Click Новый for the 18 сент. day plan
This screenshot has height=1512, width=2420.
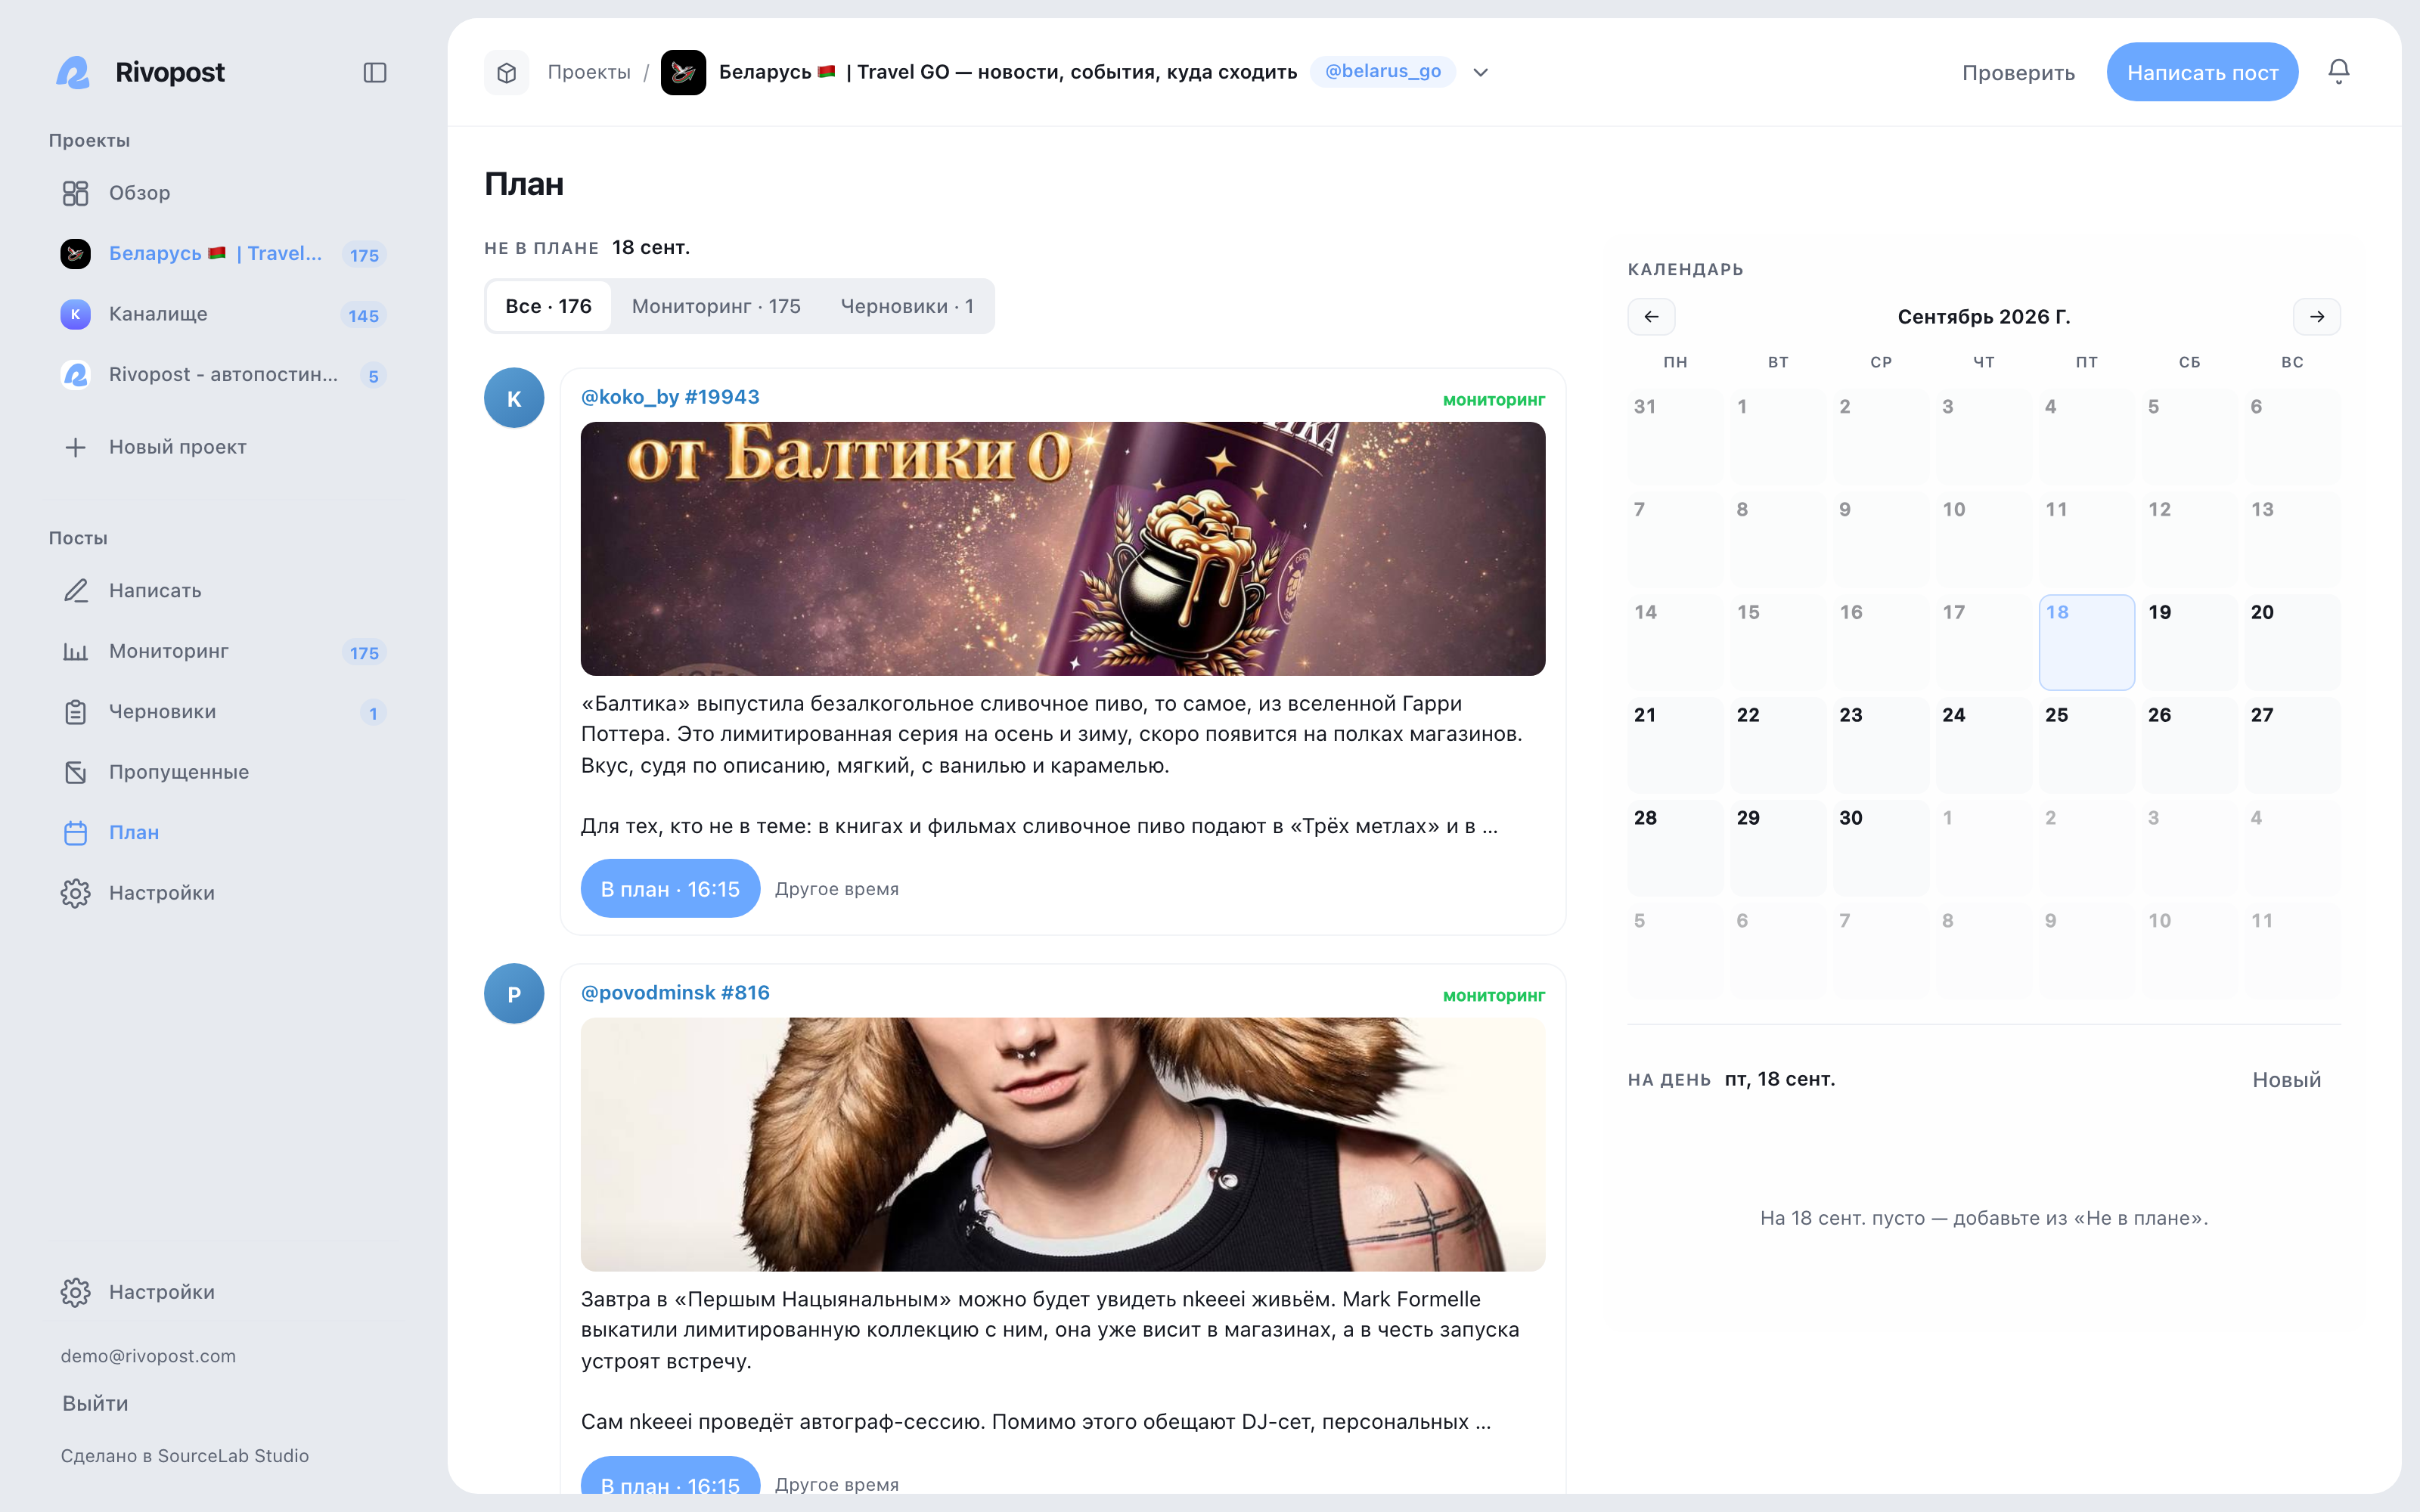[2286, 1080]
